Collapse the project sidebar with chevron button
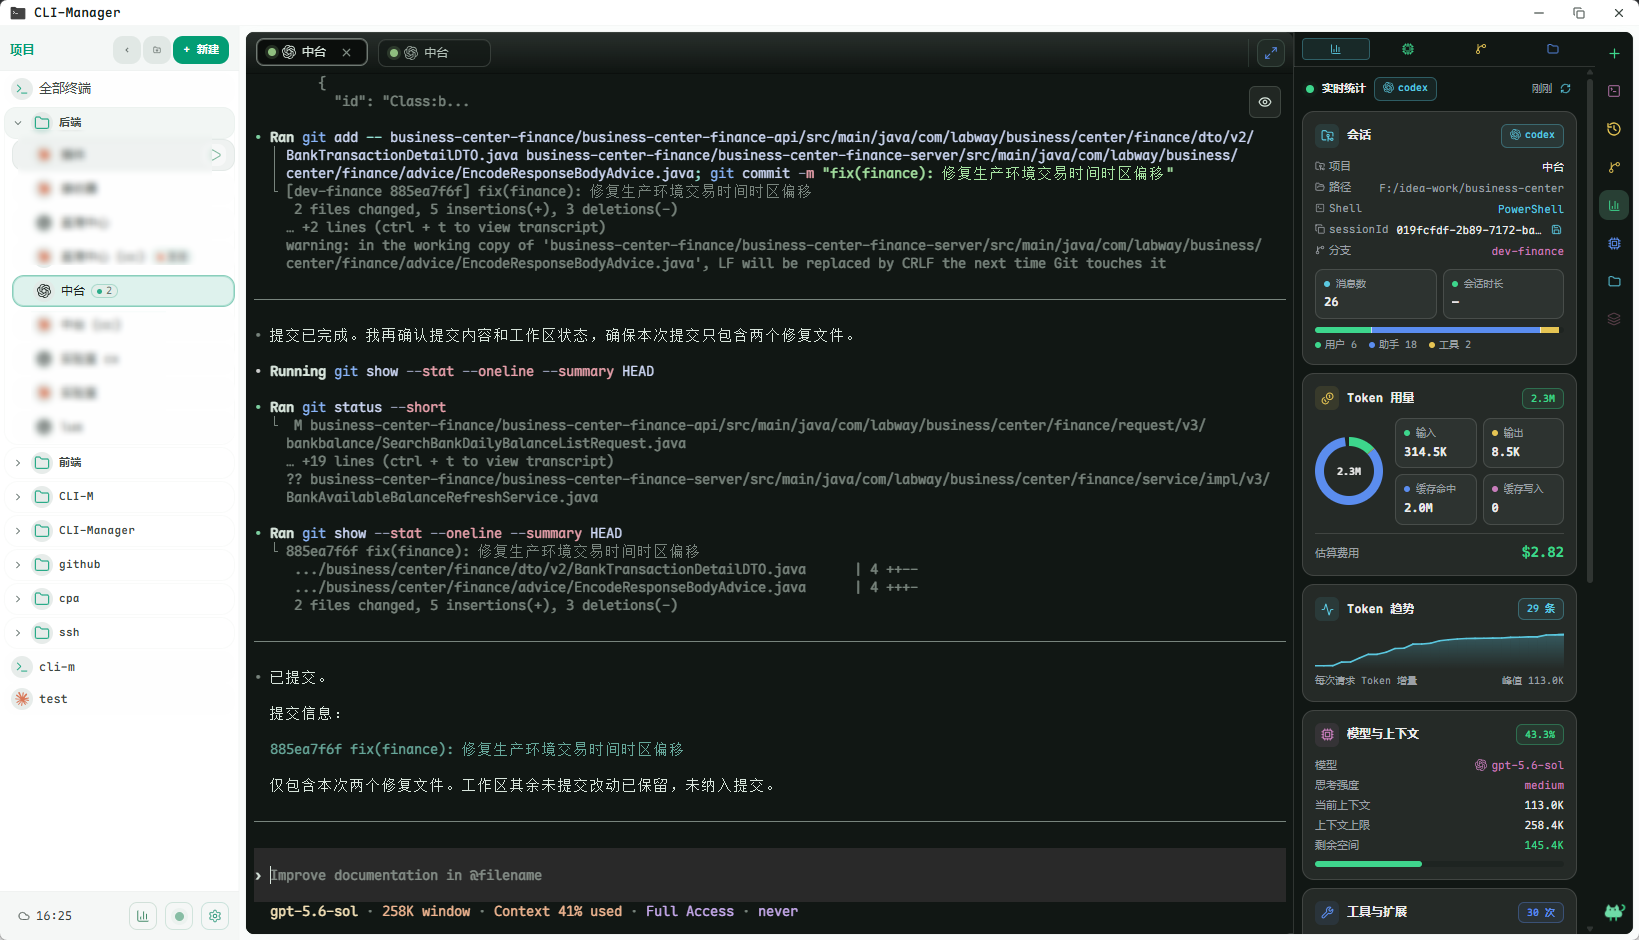The image size is (1639, 940). [x=127, y=50]
